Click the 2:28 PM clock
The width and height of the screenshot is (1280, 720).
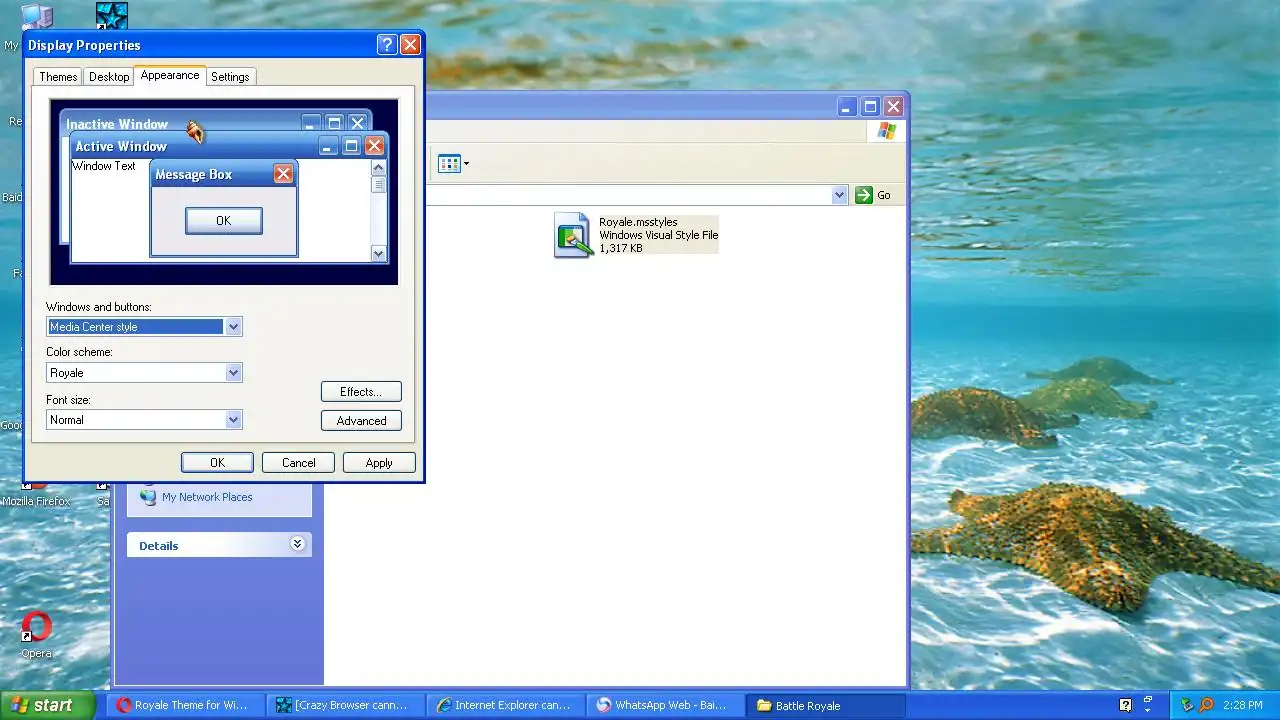(1243, 705)
